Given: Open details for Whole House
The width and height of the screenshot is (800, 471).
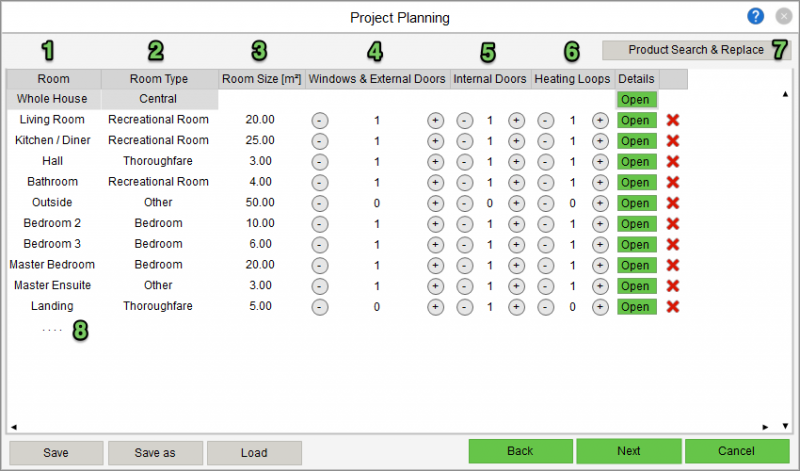Looking at the screenshot, I should tap(635, 99).
